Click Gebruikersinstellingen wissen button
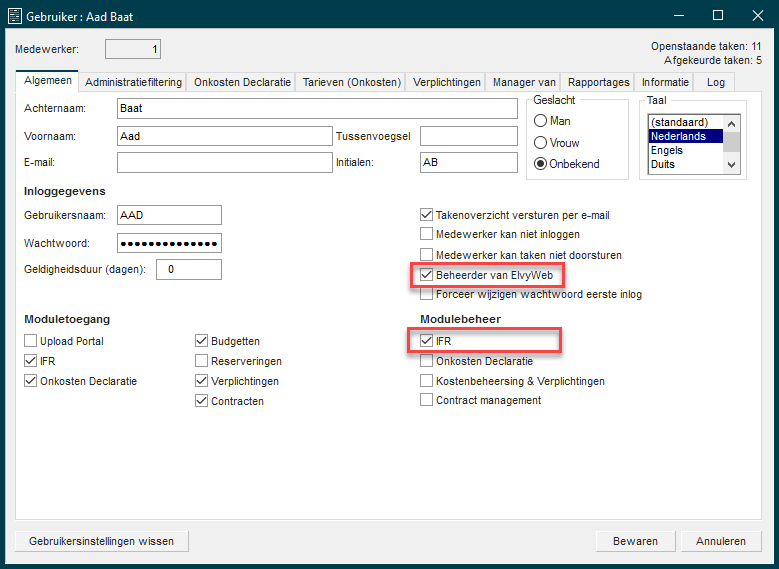Viewport: 779px width, 569px height. (102, 541)
